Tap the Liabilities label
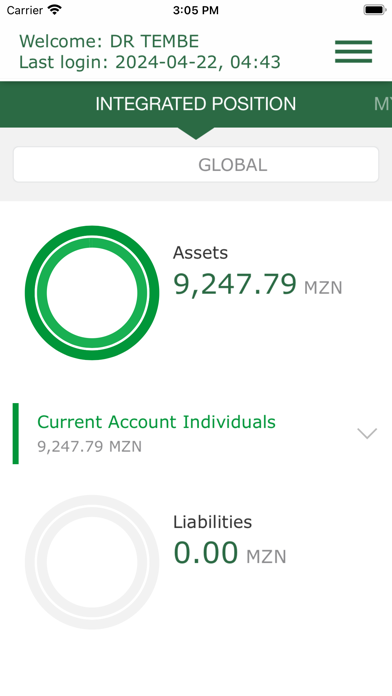 tap(212, 522)
